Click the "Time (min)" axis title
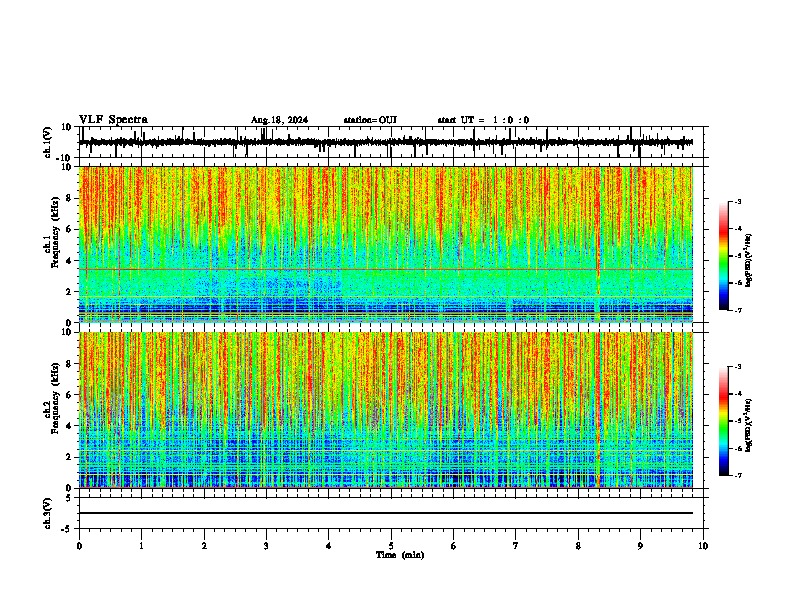Viewport: 792px width, 612px height. pos(400,555)
